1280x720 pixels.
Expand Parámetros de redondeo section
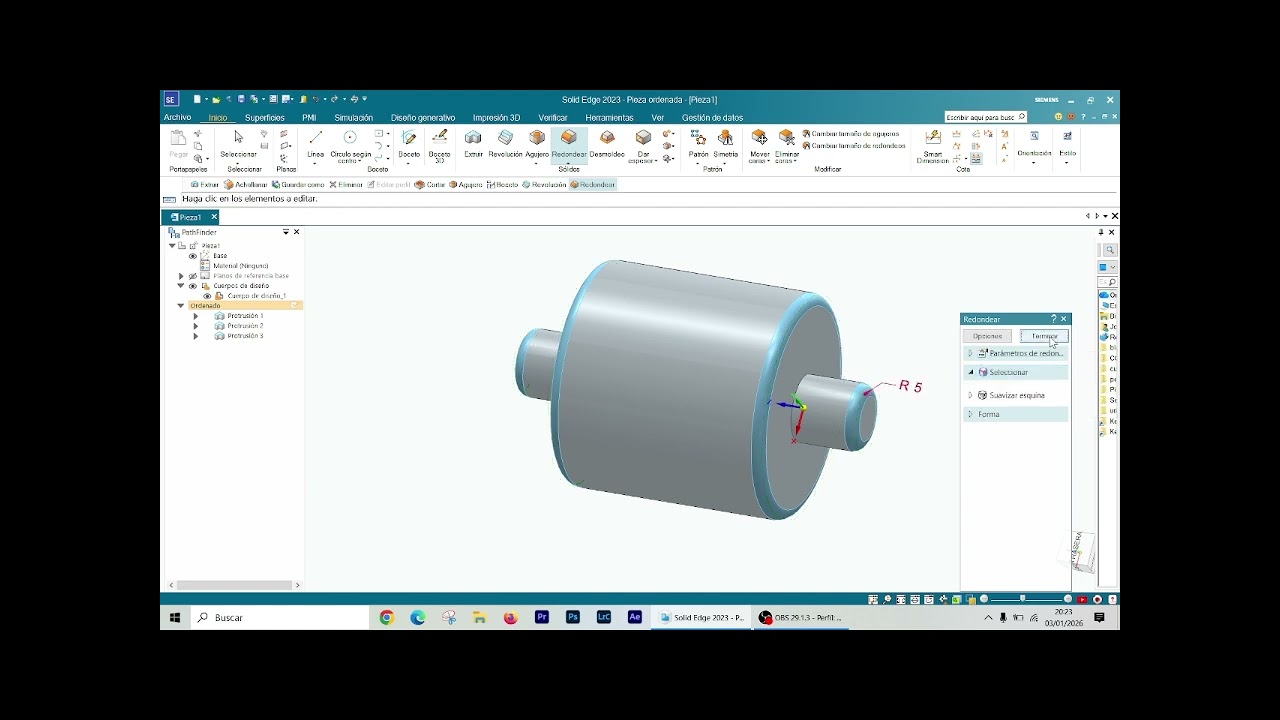[970, 353]
